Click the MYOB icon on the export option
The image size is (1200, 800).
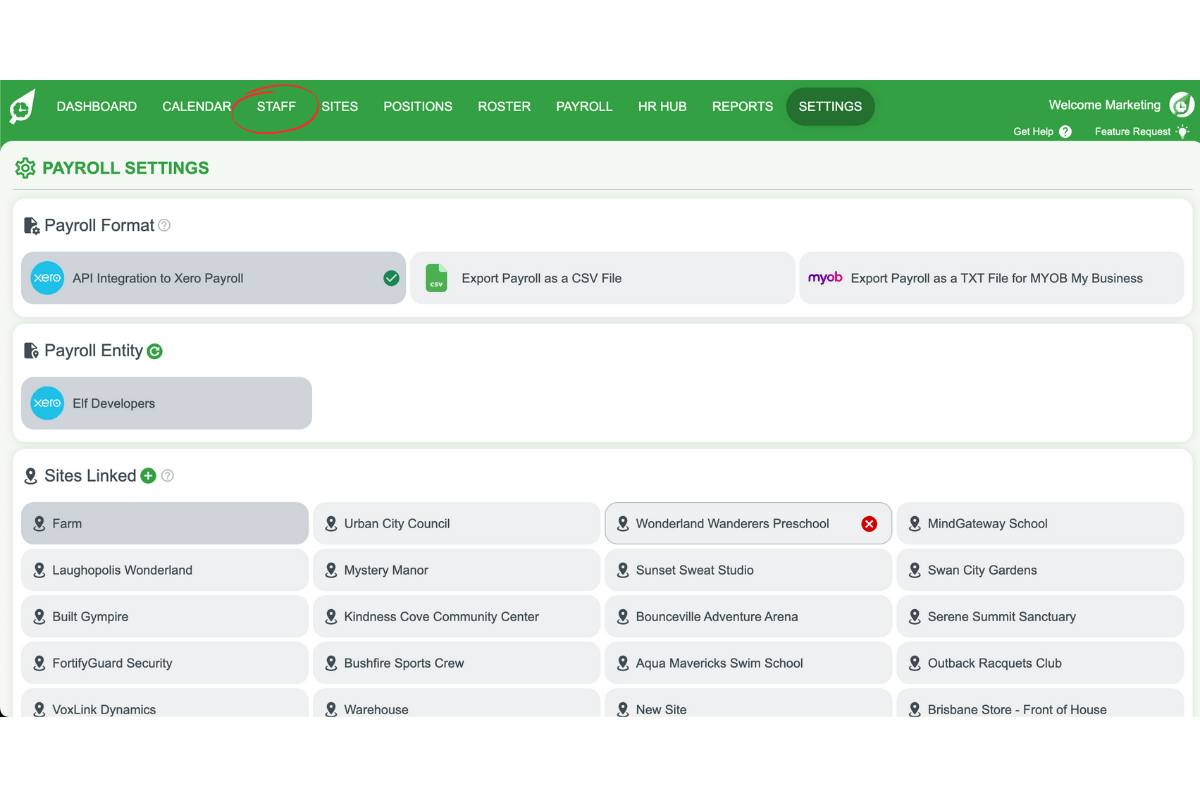click(826, 277)
